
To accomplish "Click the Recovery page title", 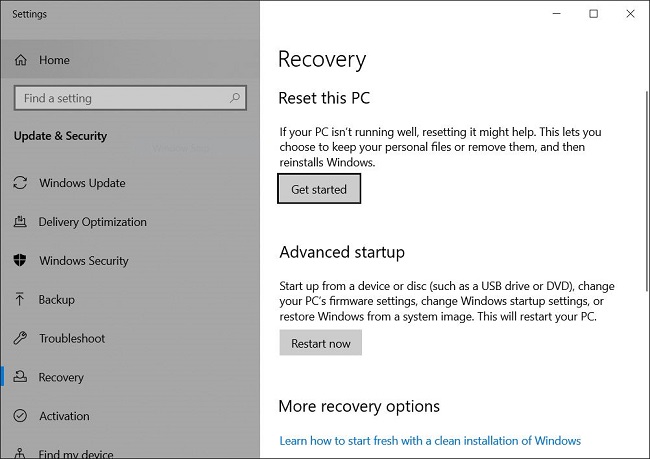I will pos(322,60).
